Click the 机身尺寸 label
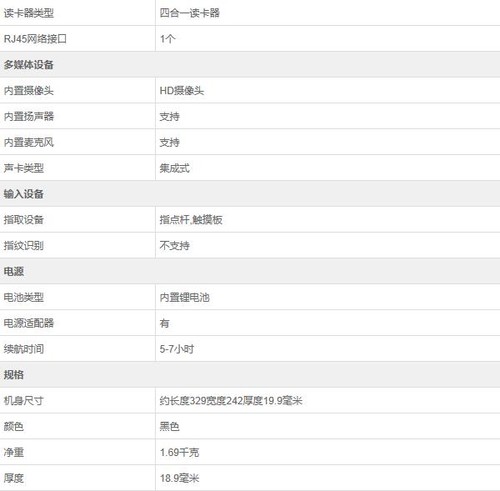This screenshot has height=491, width=500. click(x=24, y=401)
